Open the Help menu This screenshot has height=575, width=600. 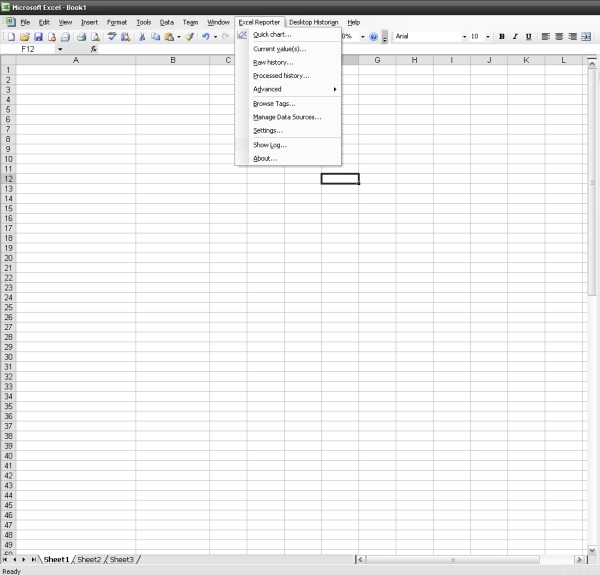(x=354, y=22)
